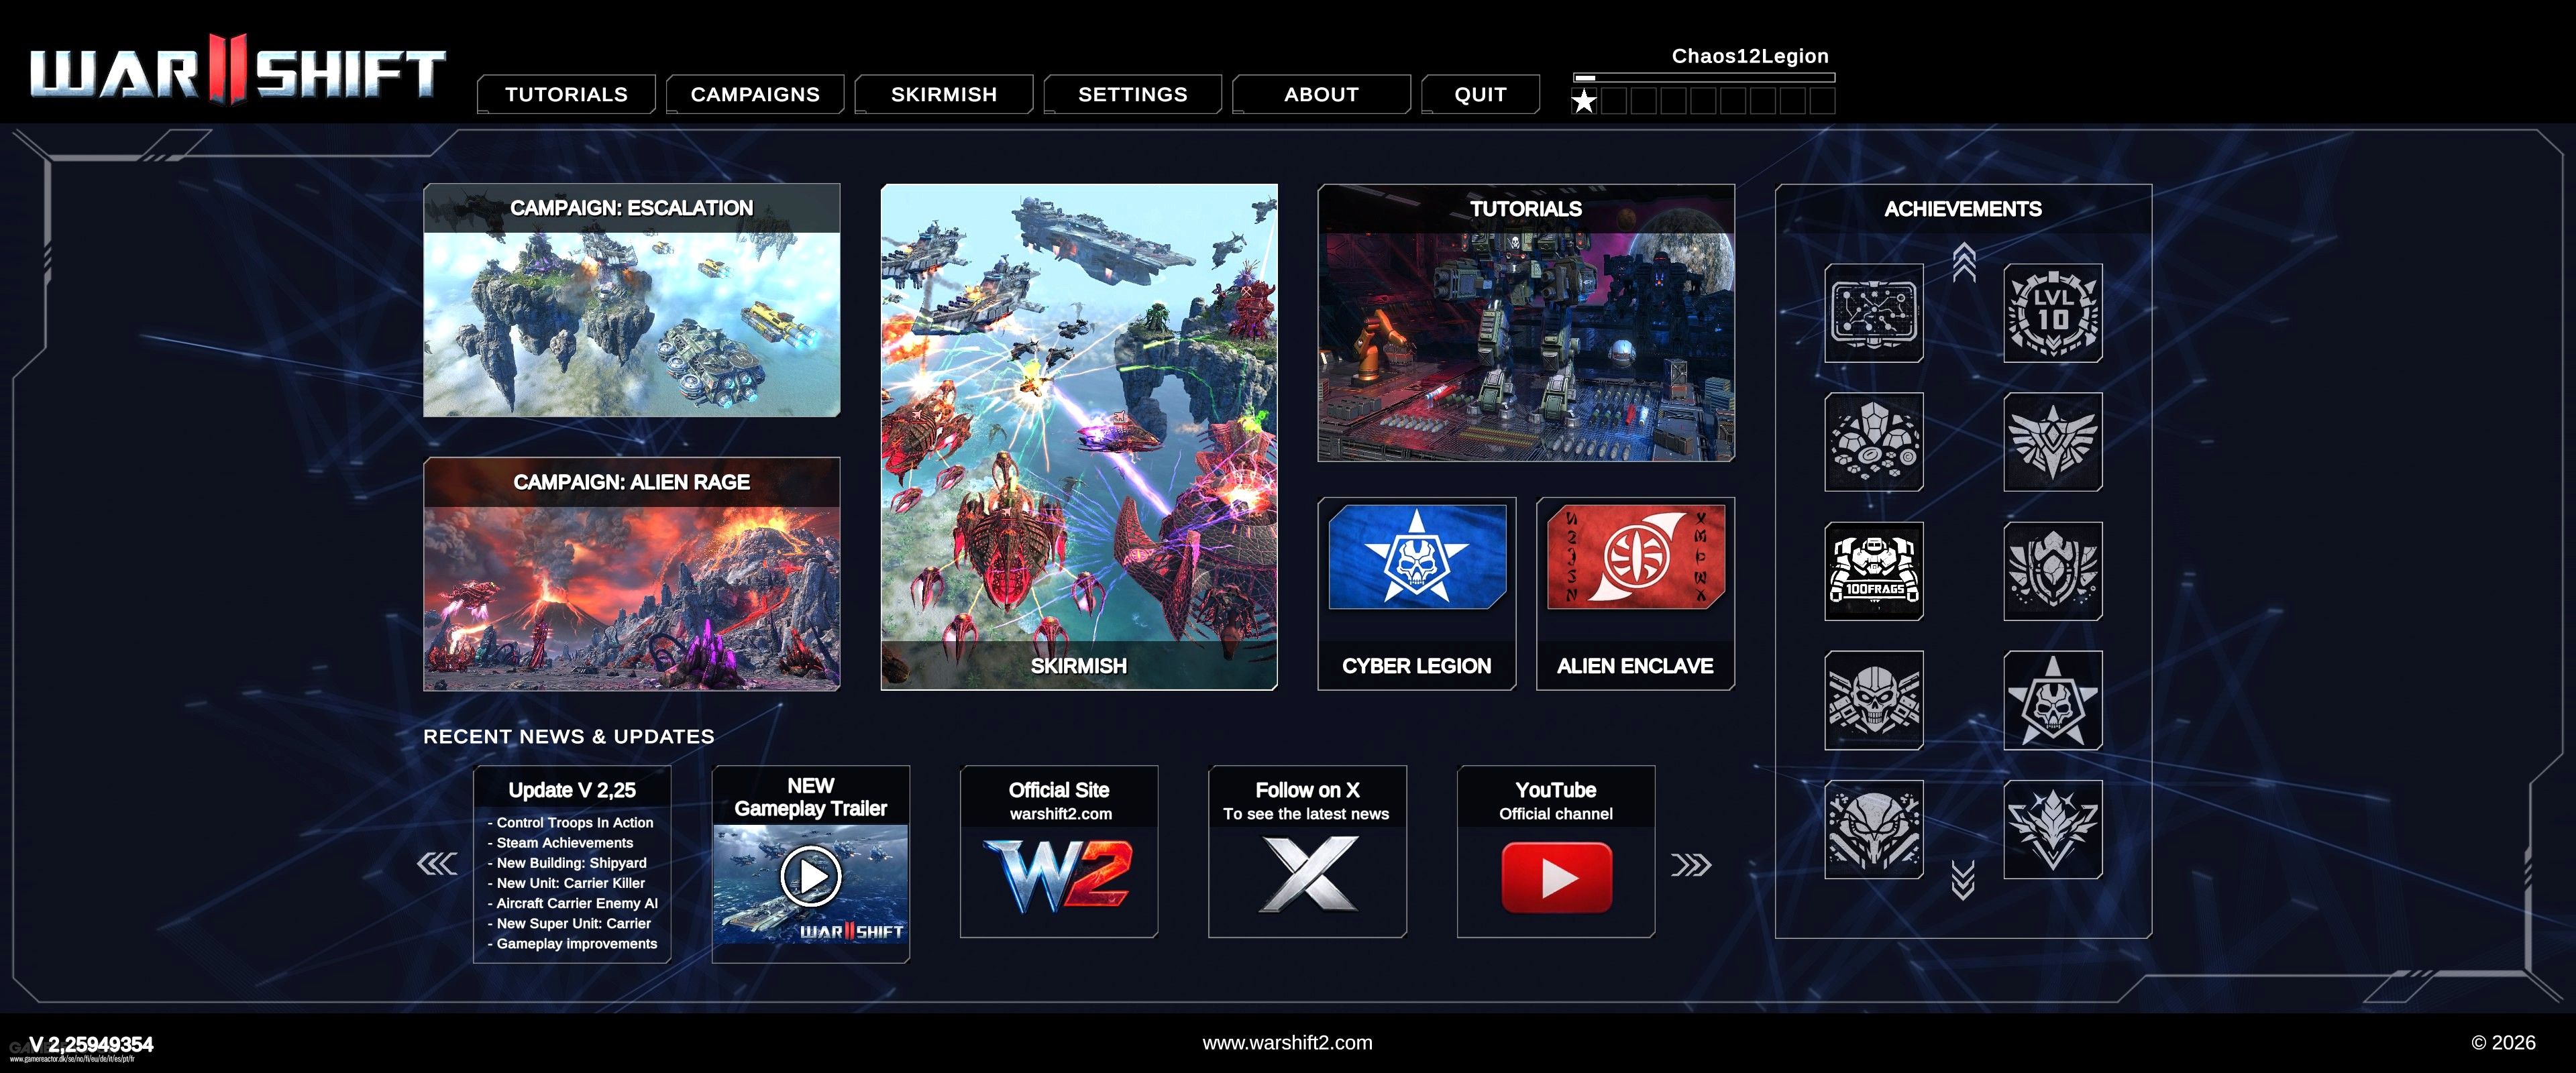View the resource pile achievement badge
This screenshot has height=1073, width=2576.
[1874, 442]
